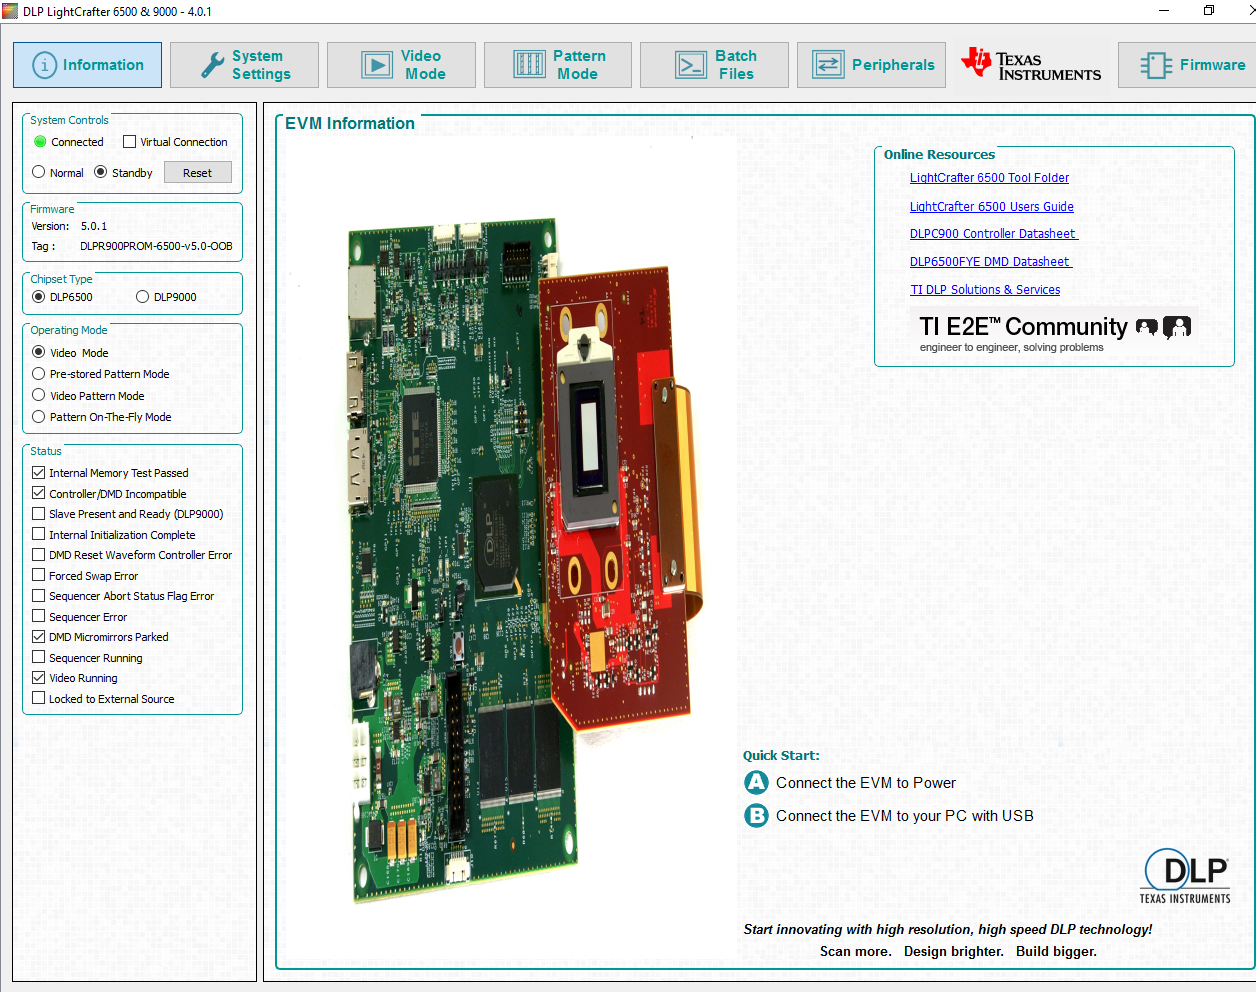Select the DLP6500 chipset radio button
Image resolution: width=1256 pixels, height=992 pixels.
(39, 297)
